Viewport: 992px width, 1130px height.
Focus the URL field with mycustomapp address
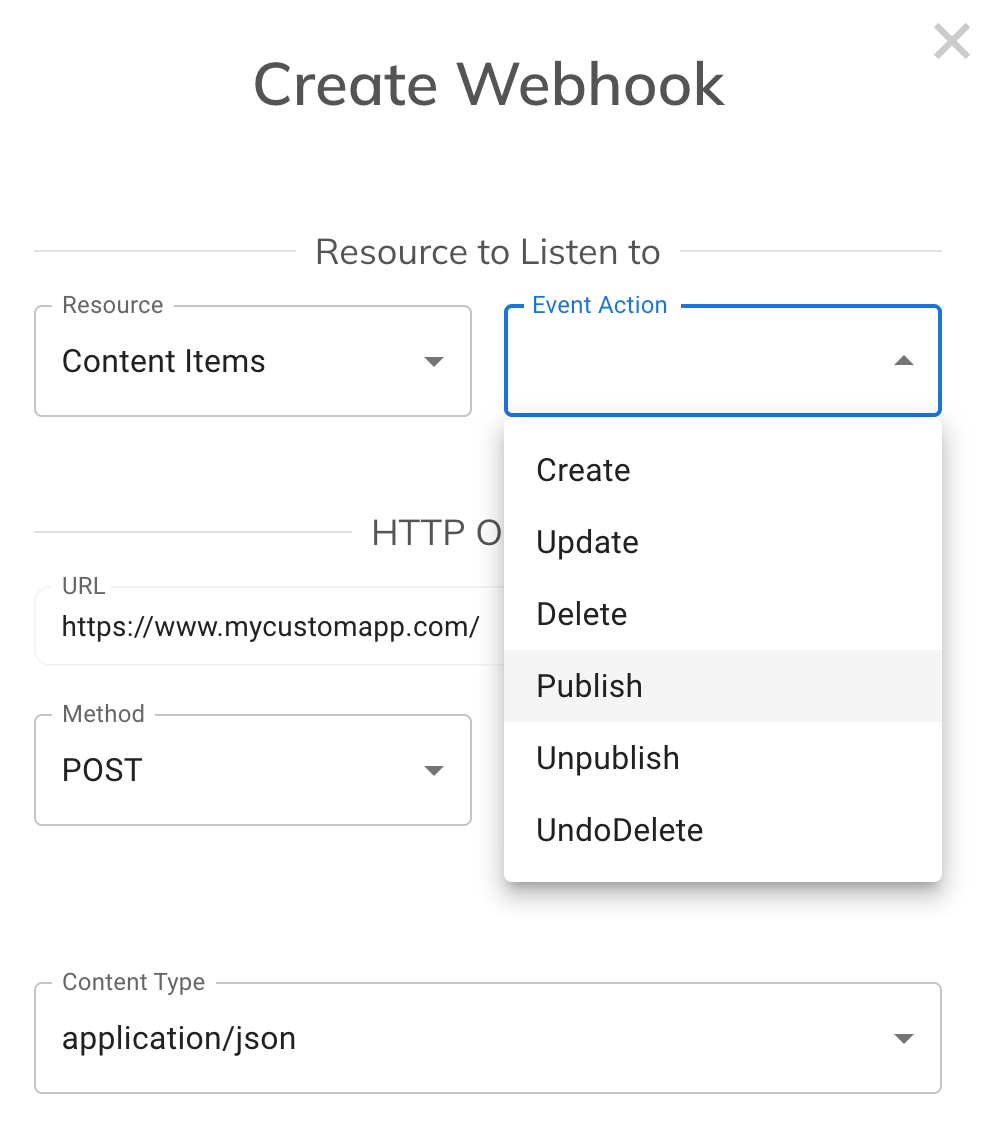(270, 627)
